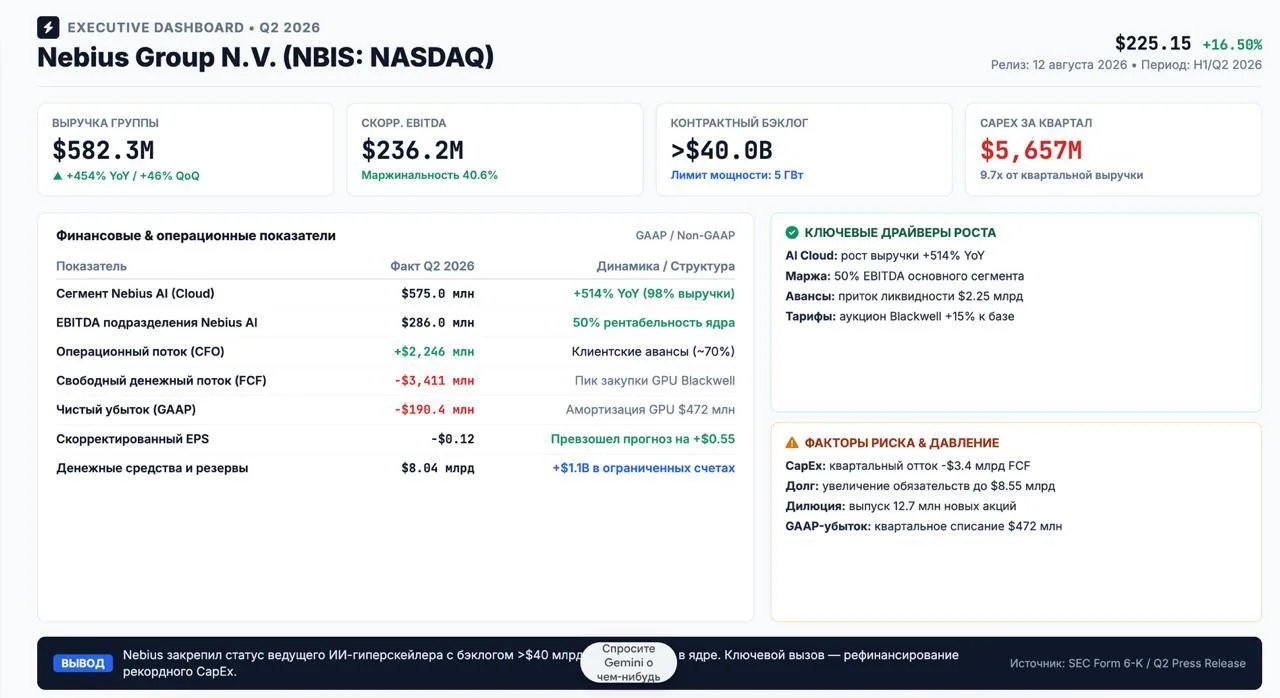Click the Показатель column header
This screenshot has width=1280, height=698.
[x=91, y=266]
